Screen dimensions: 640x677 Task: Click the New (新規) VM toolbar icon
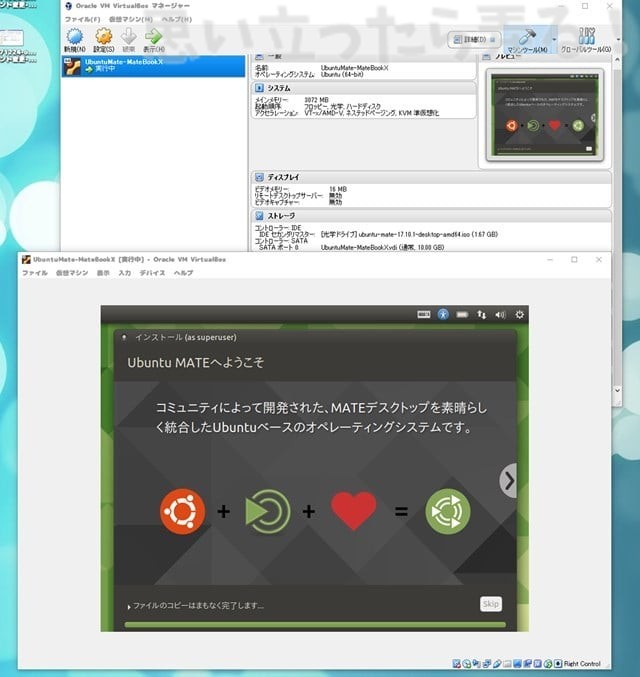tap(75, 37)
